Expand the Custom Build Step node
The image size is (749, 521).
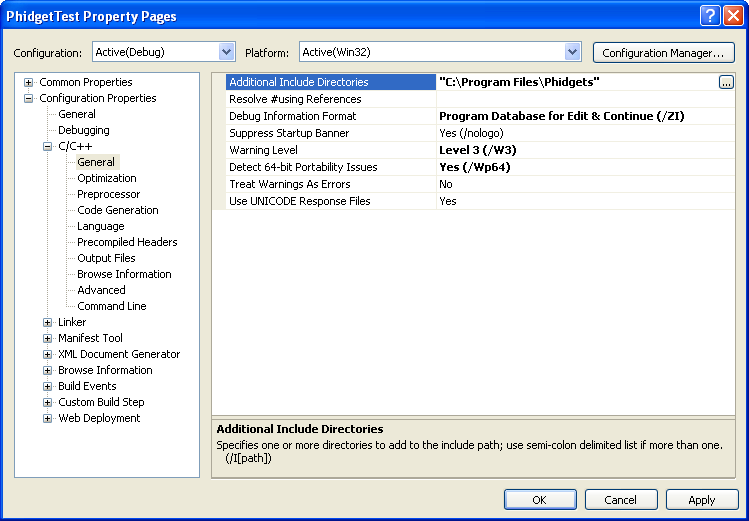47,403
